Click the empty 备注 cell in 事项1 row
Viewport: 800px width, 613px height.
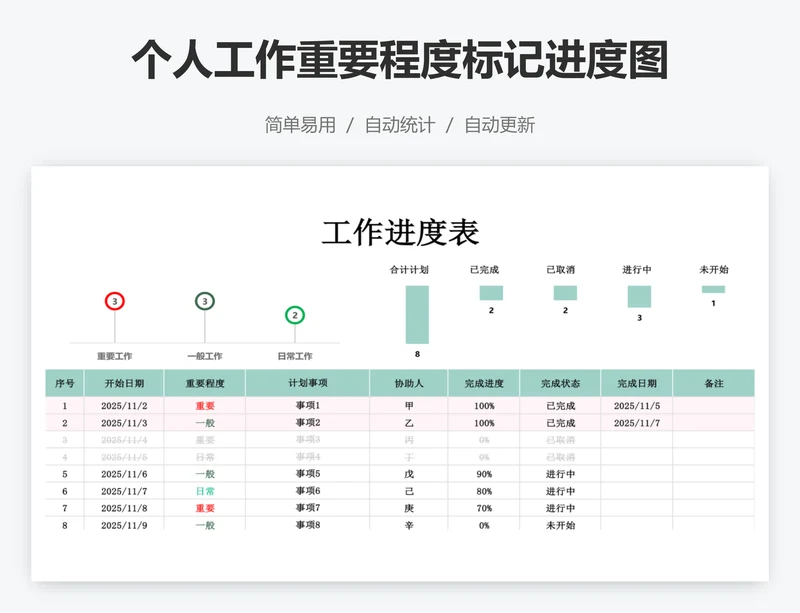pyautogui.click(x=714, y=406)
